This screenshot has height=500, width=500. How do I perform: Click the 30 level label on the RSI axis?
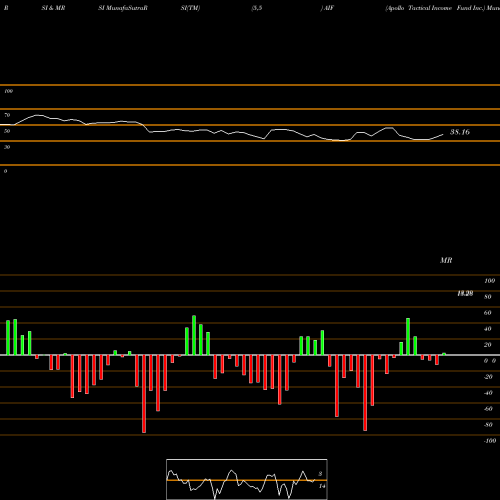point(7,147)
